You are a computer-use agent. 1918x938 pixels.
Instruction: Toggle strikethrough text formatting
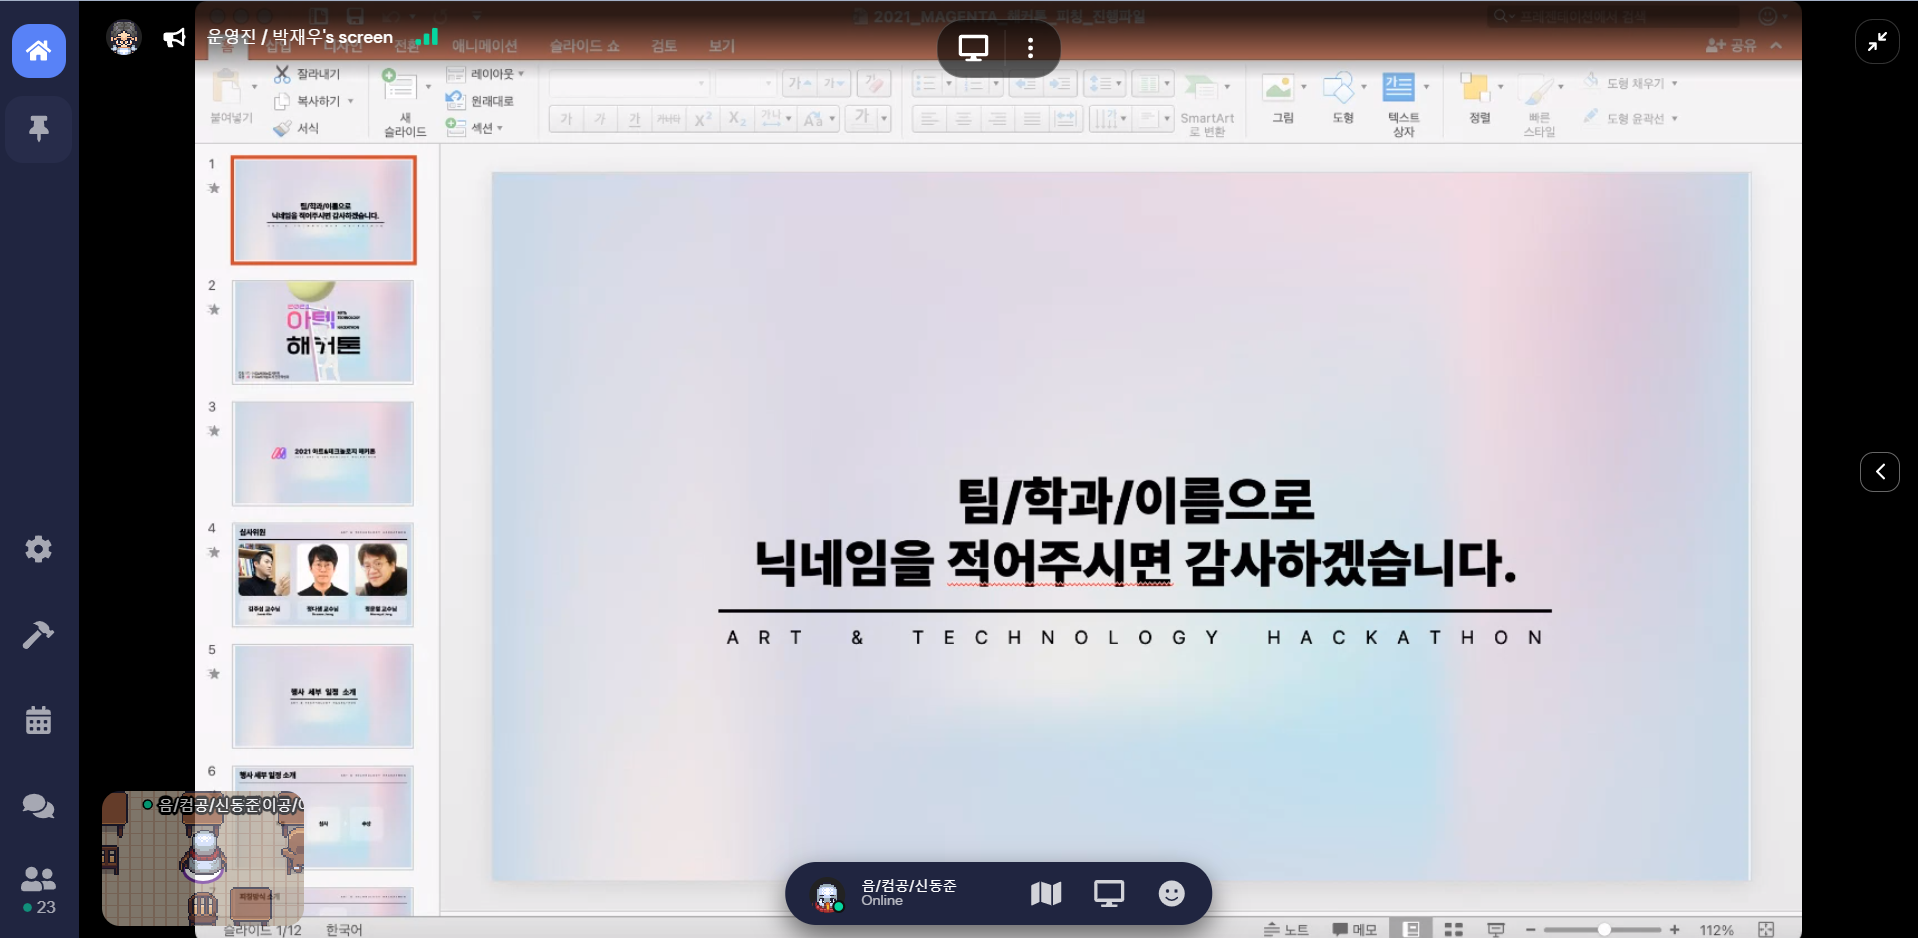(x=668, y=119)
